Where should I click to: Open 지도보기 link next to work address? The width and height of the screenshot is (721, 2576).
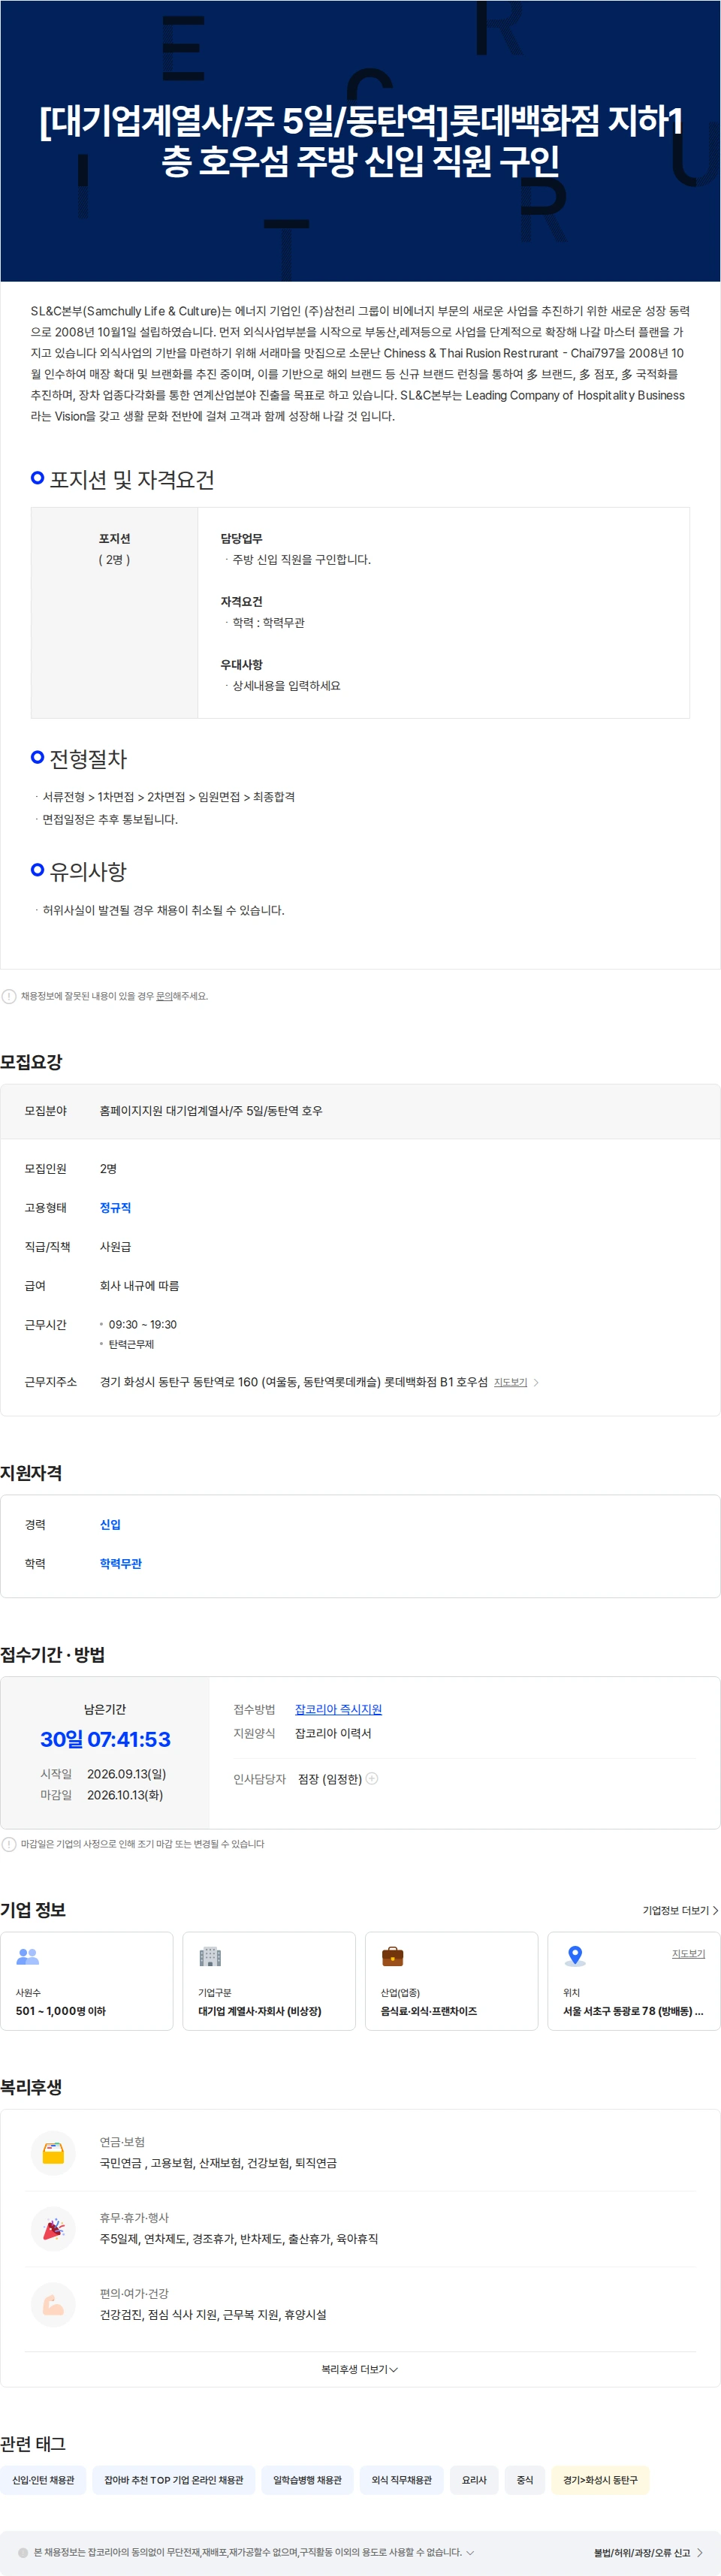tap(510, 1382)
